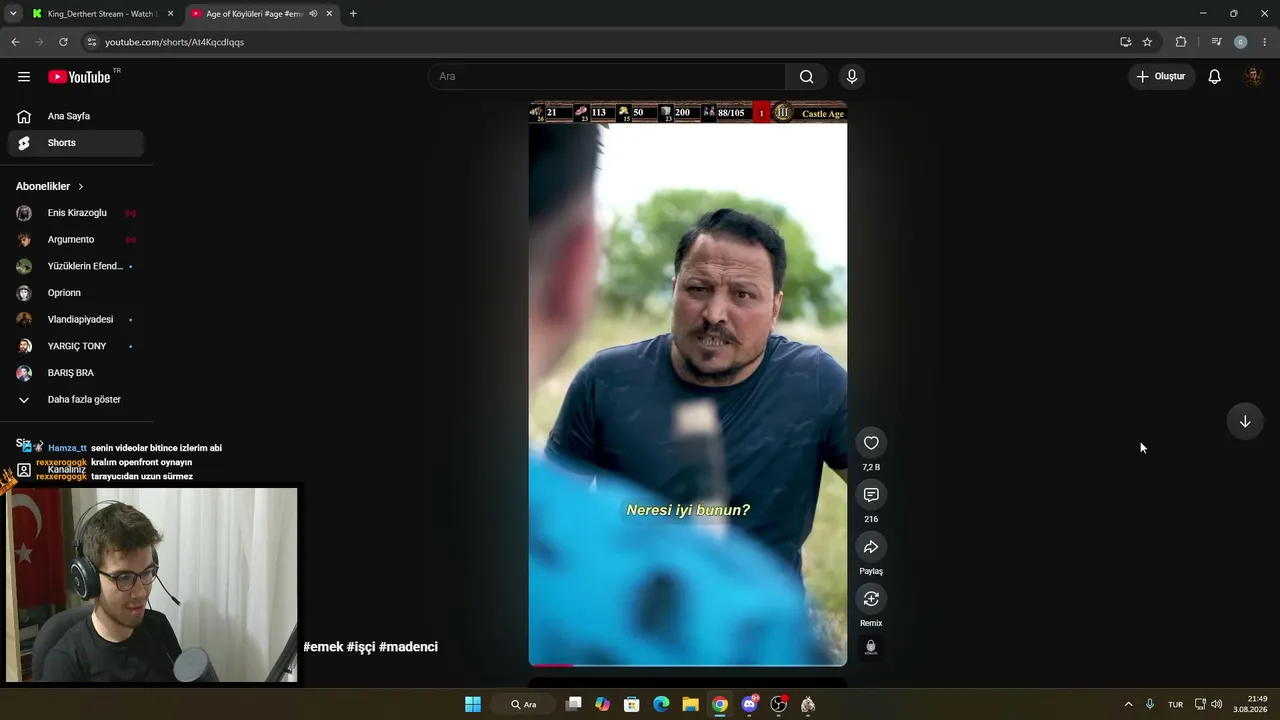Screen dimensions: 1280x720
Task: Open File Explorer from the taskbar
Action: click(690, 705)
